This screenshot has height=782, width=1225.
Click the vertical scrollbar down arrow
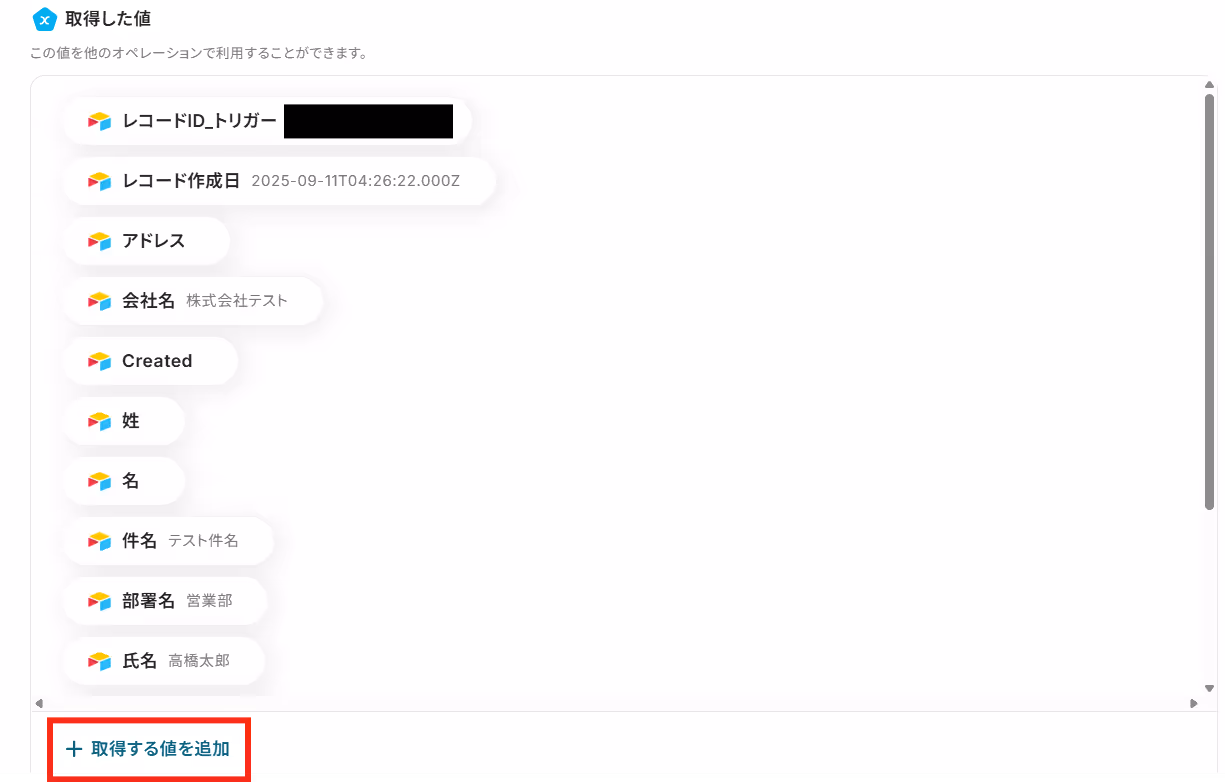(x=1209, y=688)
